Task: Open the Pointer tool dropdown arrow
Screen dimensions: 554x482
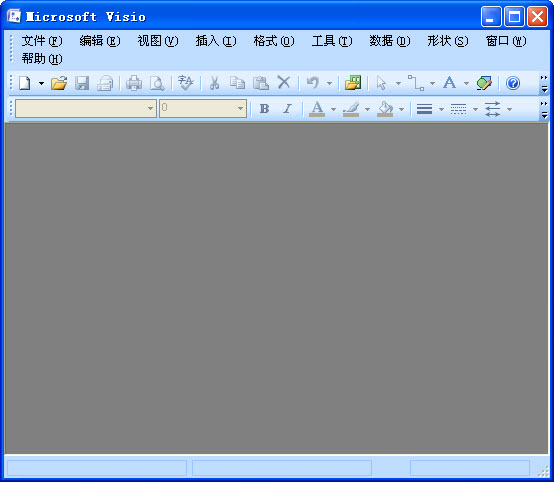Action: pyautogui.click(x=398, y=84)
